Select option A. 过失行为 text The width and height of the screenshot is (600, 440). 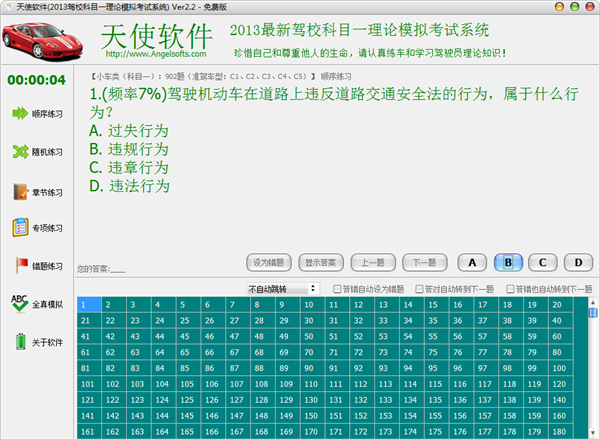tap(129, 131)
